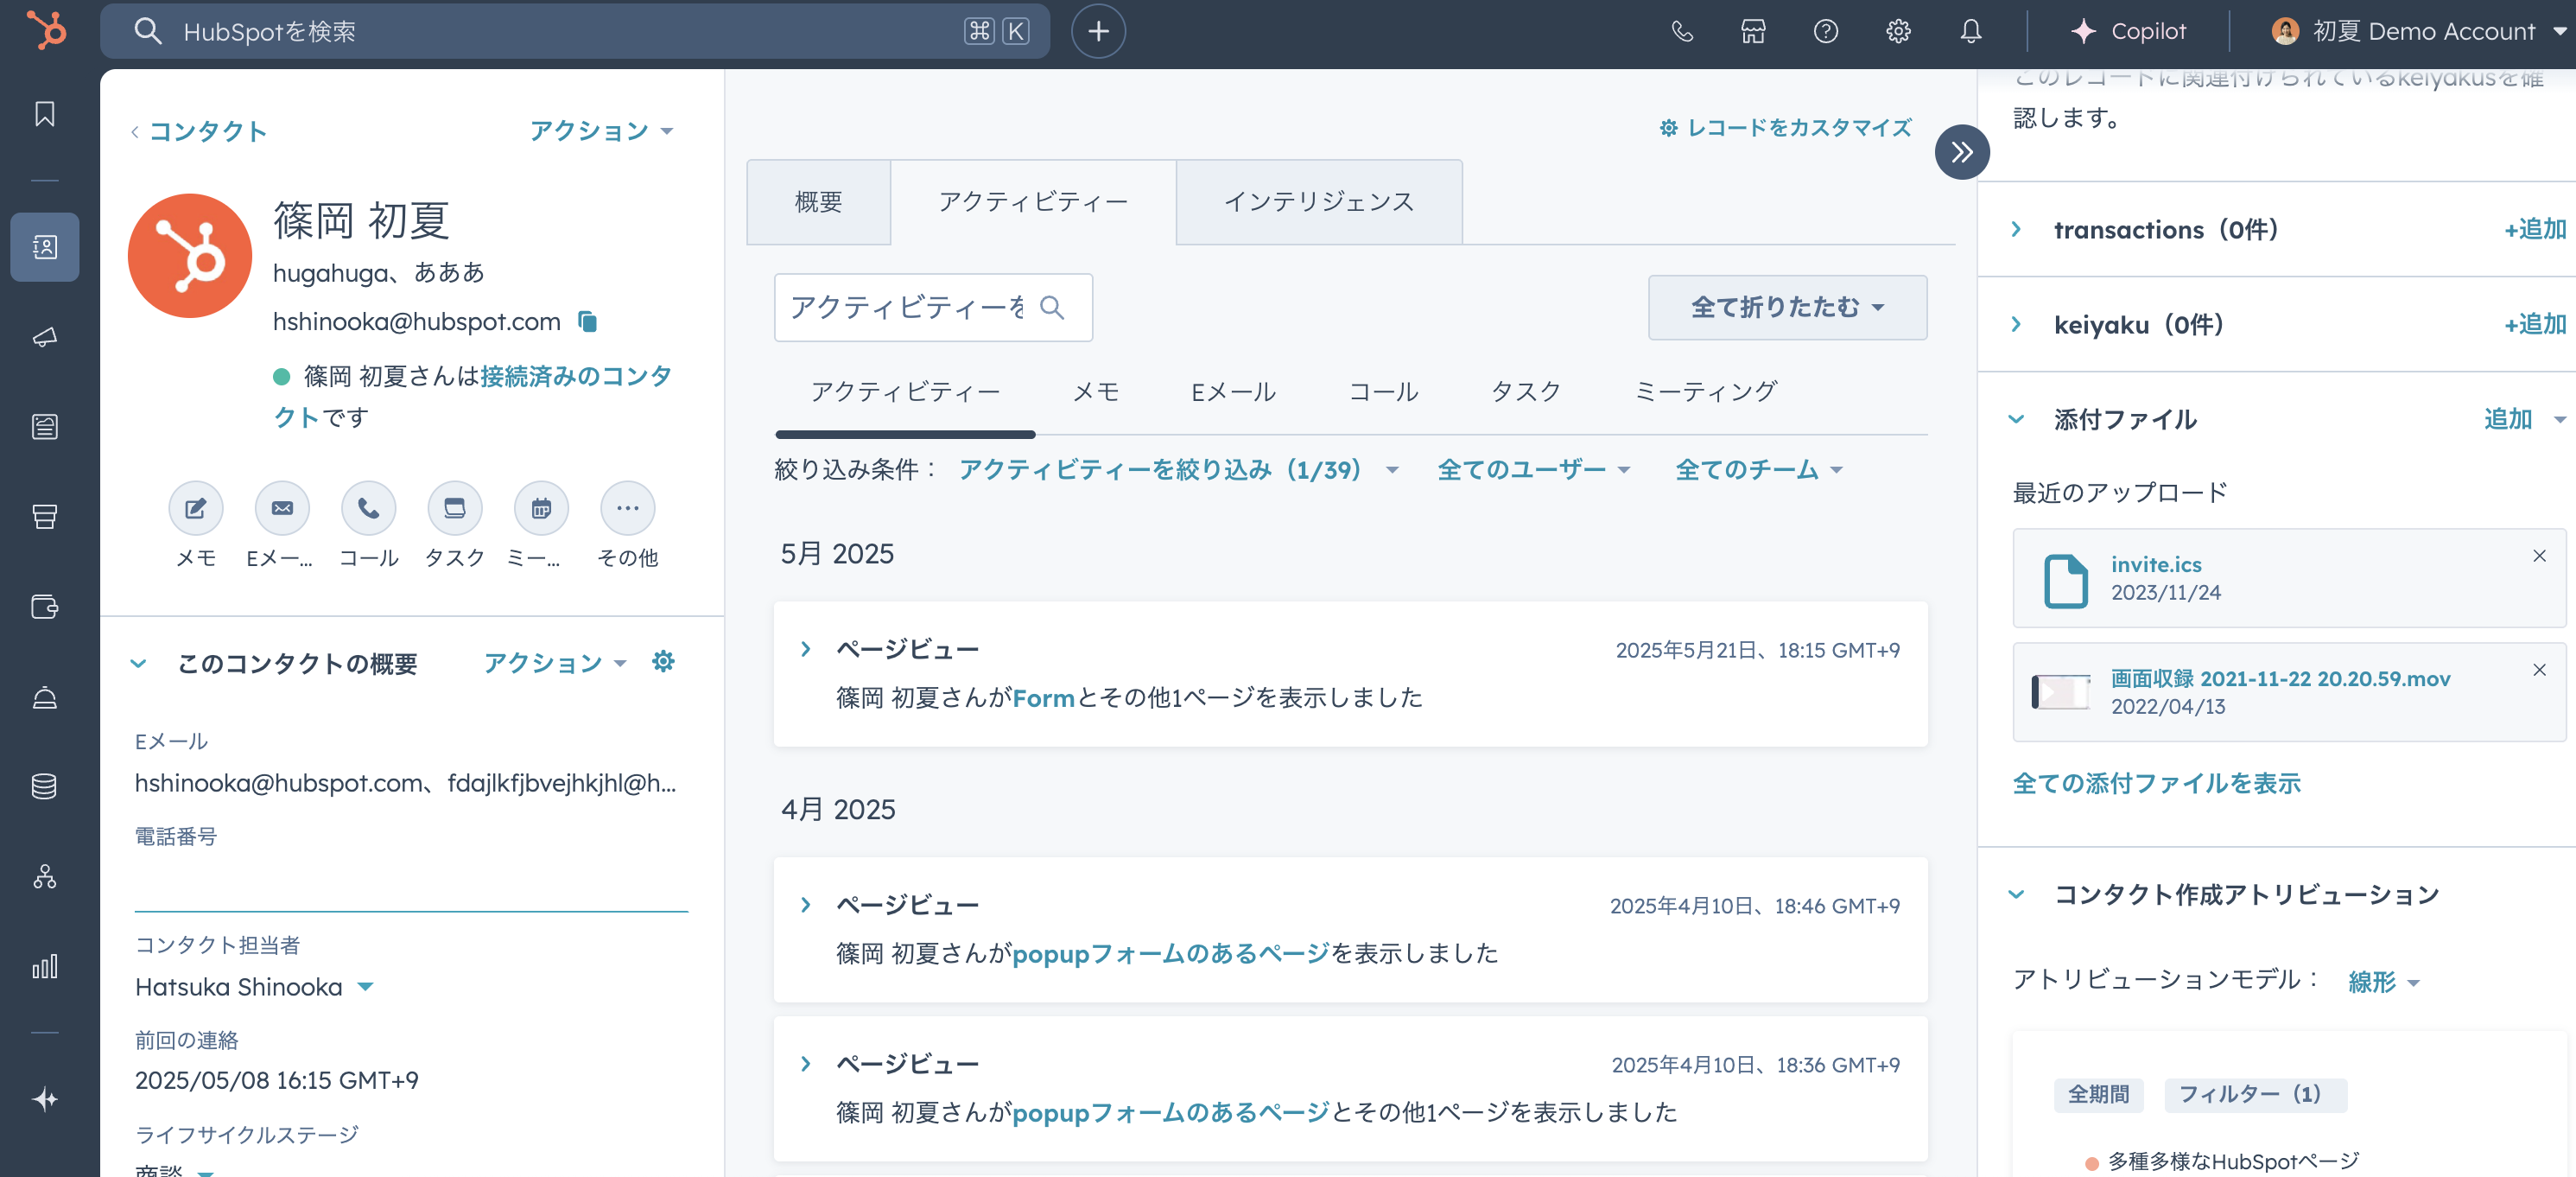Expand the 2025年5月21日 ページビュー entry
Screen dimensions: 2576x1177
click(x=806, y=649)
